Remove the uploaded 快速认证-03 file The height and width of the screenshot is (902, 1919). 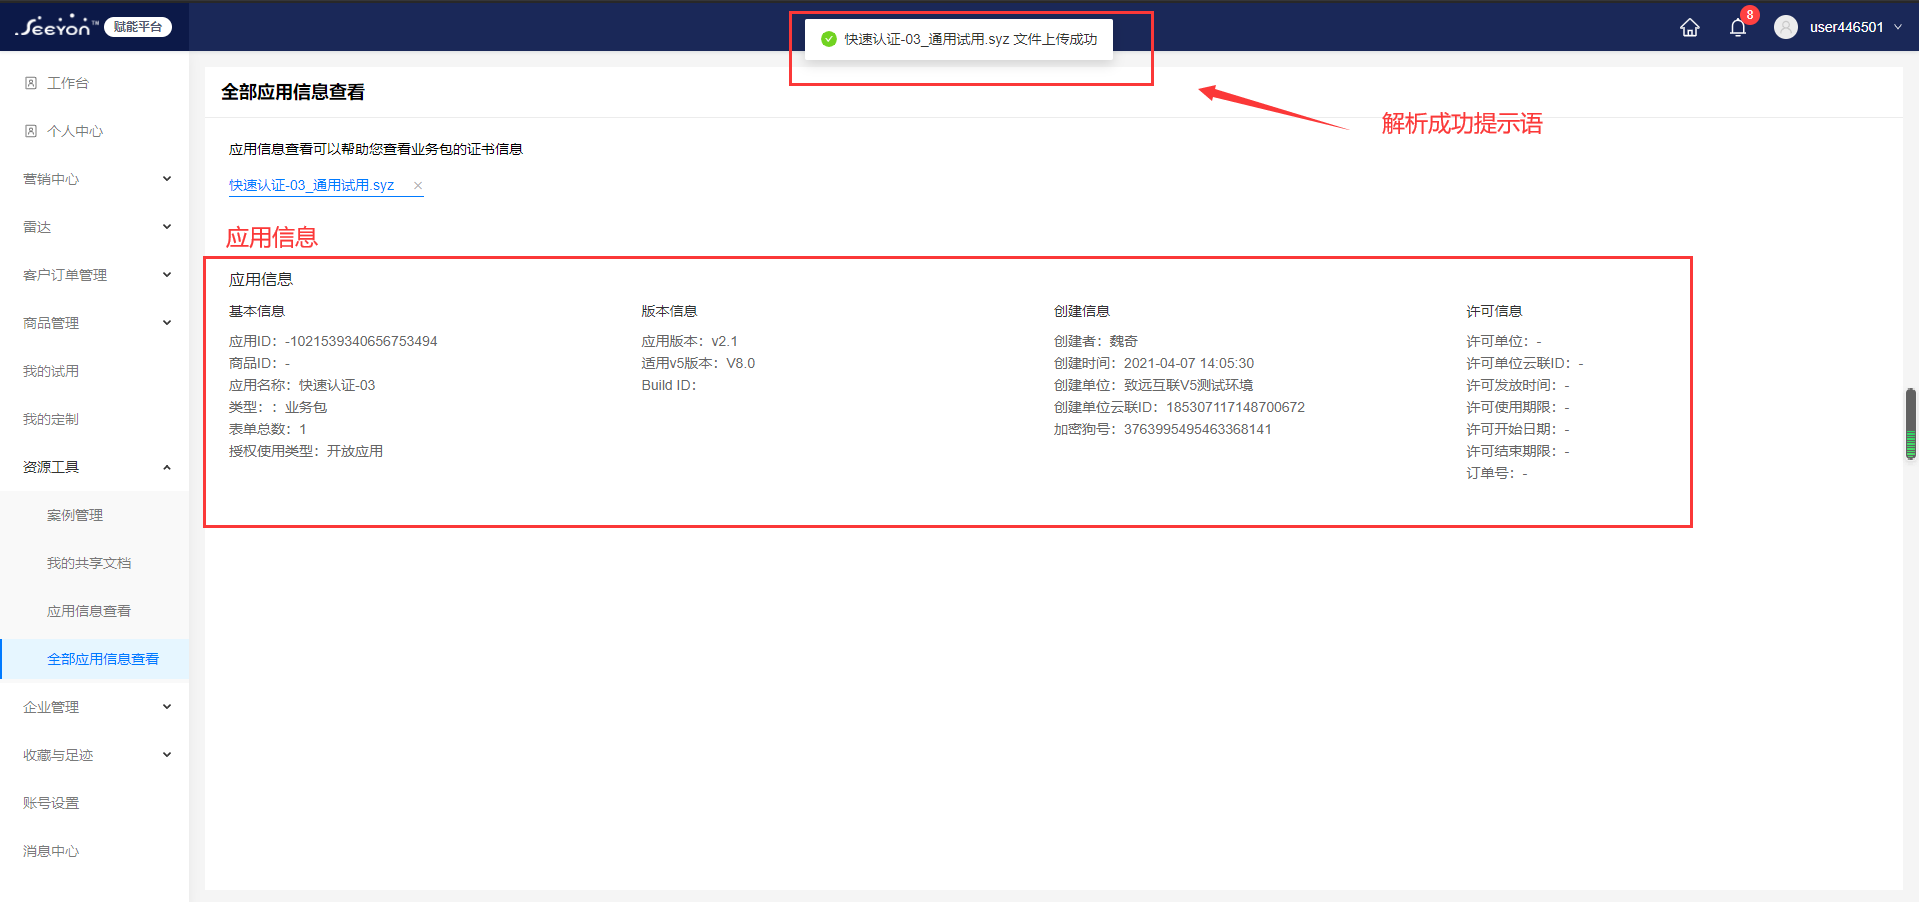click(418, 185)
